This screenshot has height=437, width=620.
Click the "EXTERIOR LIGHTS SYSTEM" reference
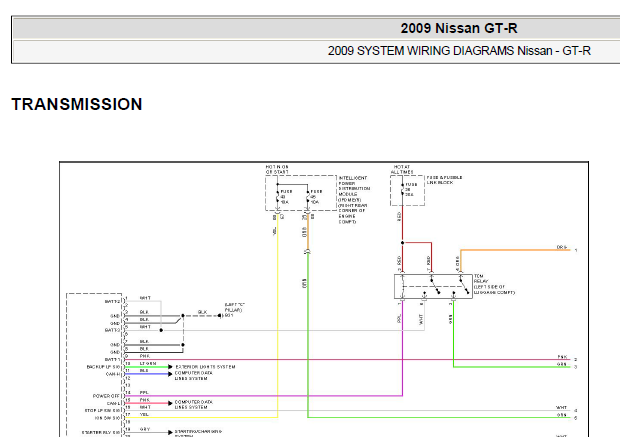205,367
